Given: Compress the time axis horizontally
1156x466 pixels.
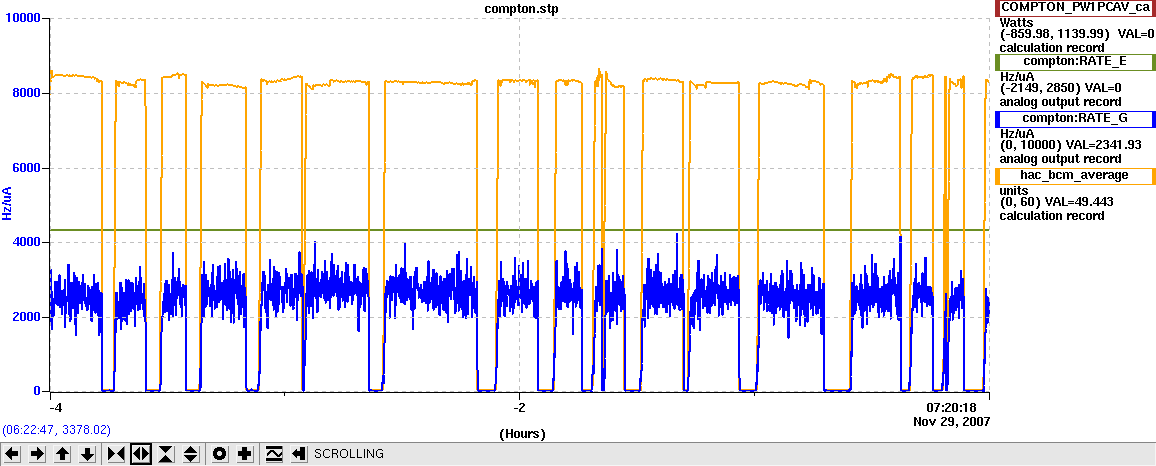Looking at the screenshot, I should pyautogui.click(x=116, y=454).
